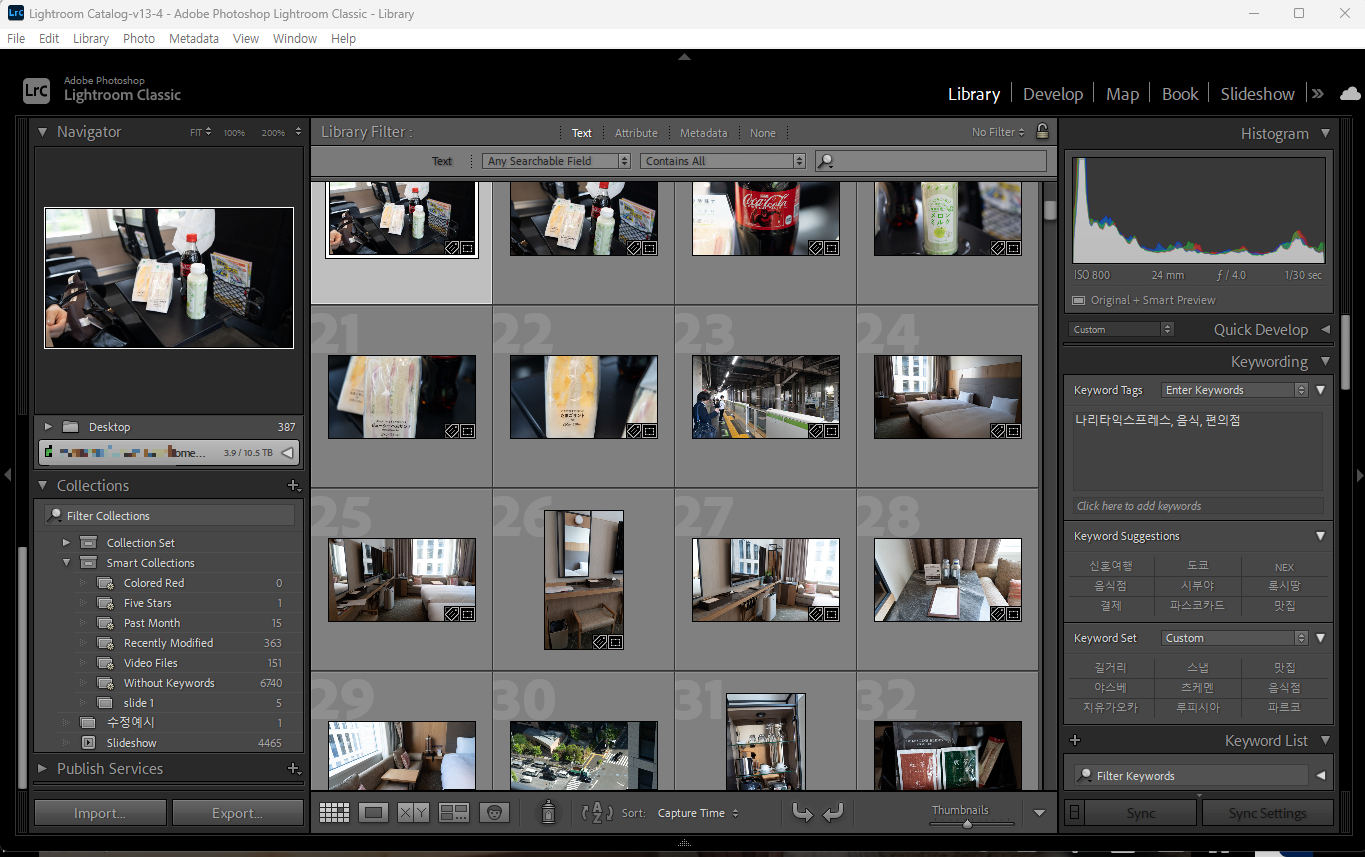Collapse the Histogram panel
The height and width of the screenshot is (857, 1365).
click(1325, 133)
